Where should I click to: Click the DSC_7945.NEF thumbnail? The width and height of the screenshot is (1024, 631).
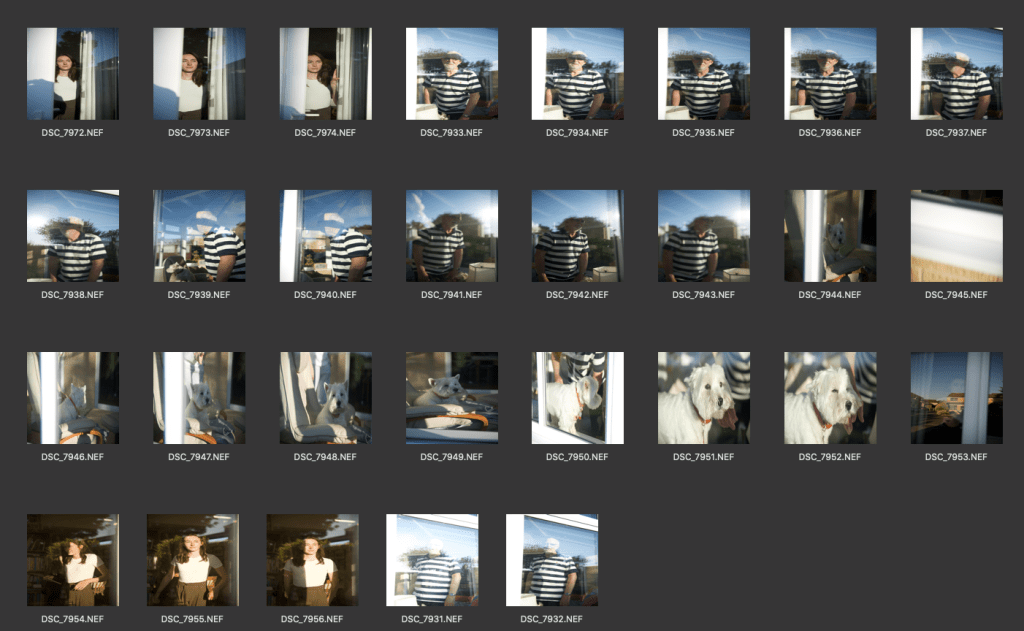(x=956, y=236)
